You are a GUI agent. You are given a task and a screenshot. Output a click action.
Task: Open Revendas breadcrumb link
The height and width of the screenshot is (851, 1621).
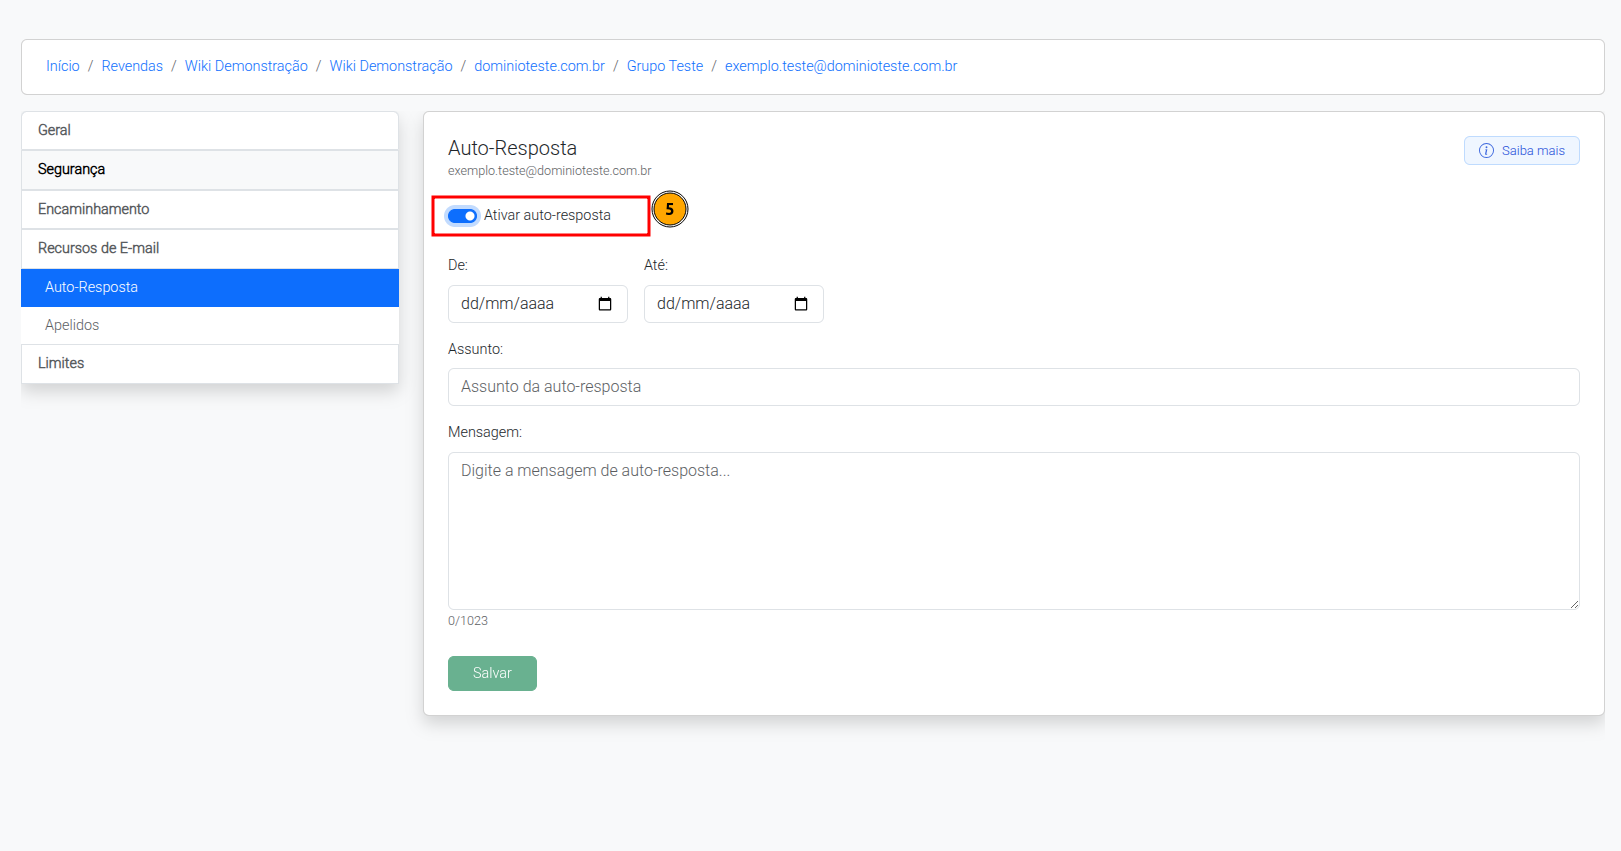(132, 66)
